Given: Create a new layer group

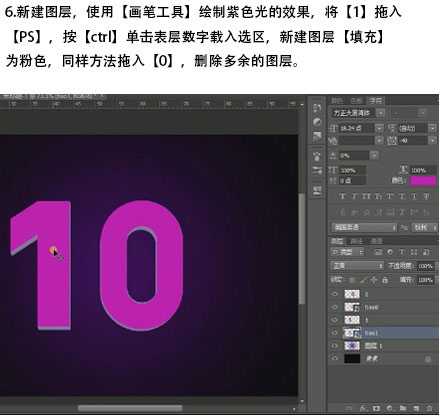Looking at the screenshot, I should coord(403,408).
